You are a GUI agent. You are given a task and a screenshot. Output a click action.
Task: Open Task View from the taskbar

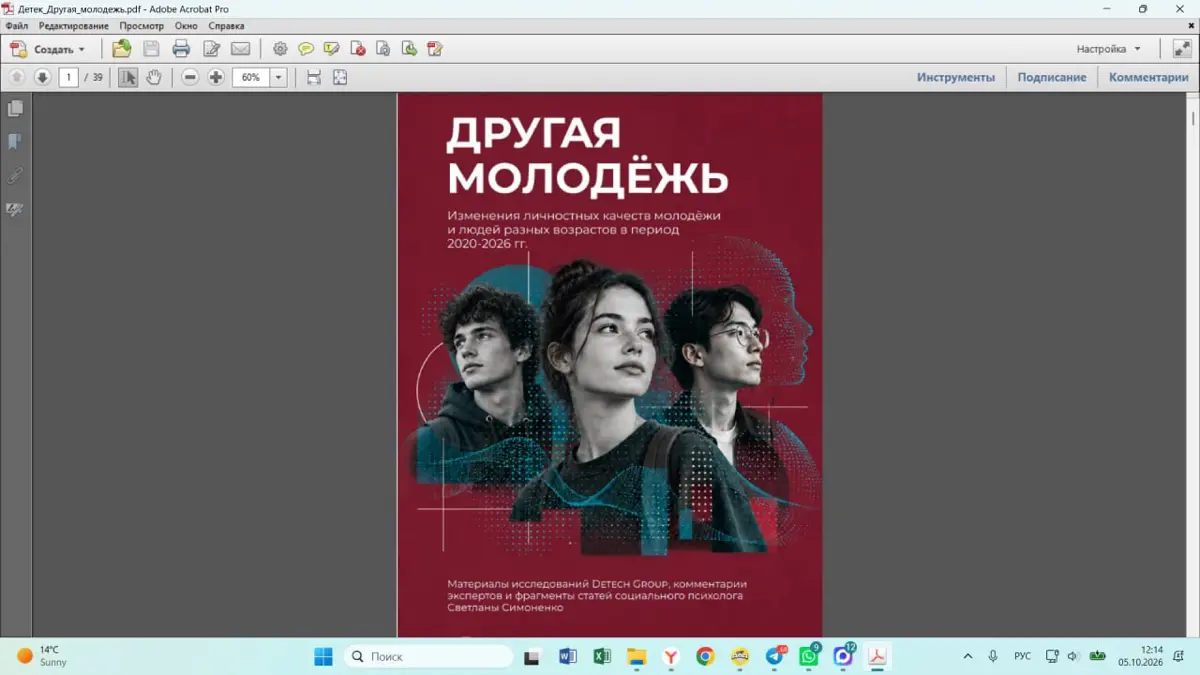tap(532, 656)
